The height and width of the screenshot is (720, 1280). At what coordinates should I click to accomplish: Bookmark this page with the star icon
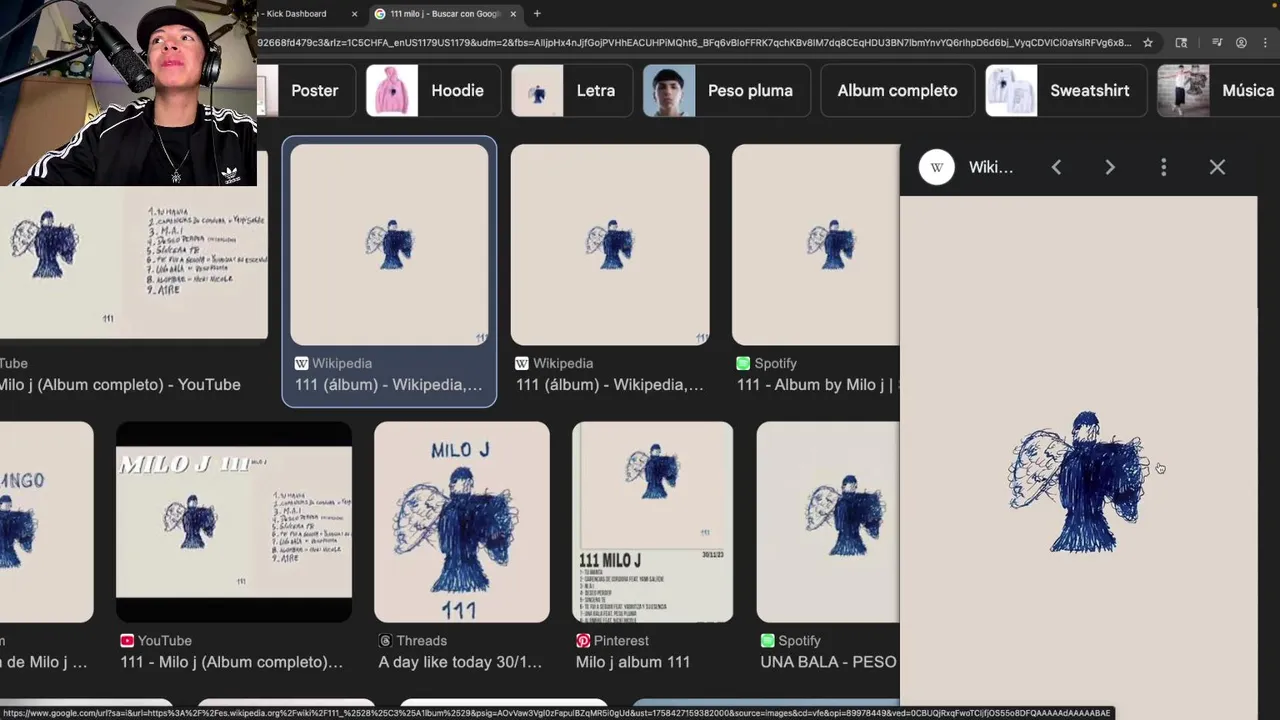(1148, 43)
